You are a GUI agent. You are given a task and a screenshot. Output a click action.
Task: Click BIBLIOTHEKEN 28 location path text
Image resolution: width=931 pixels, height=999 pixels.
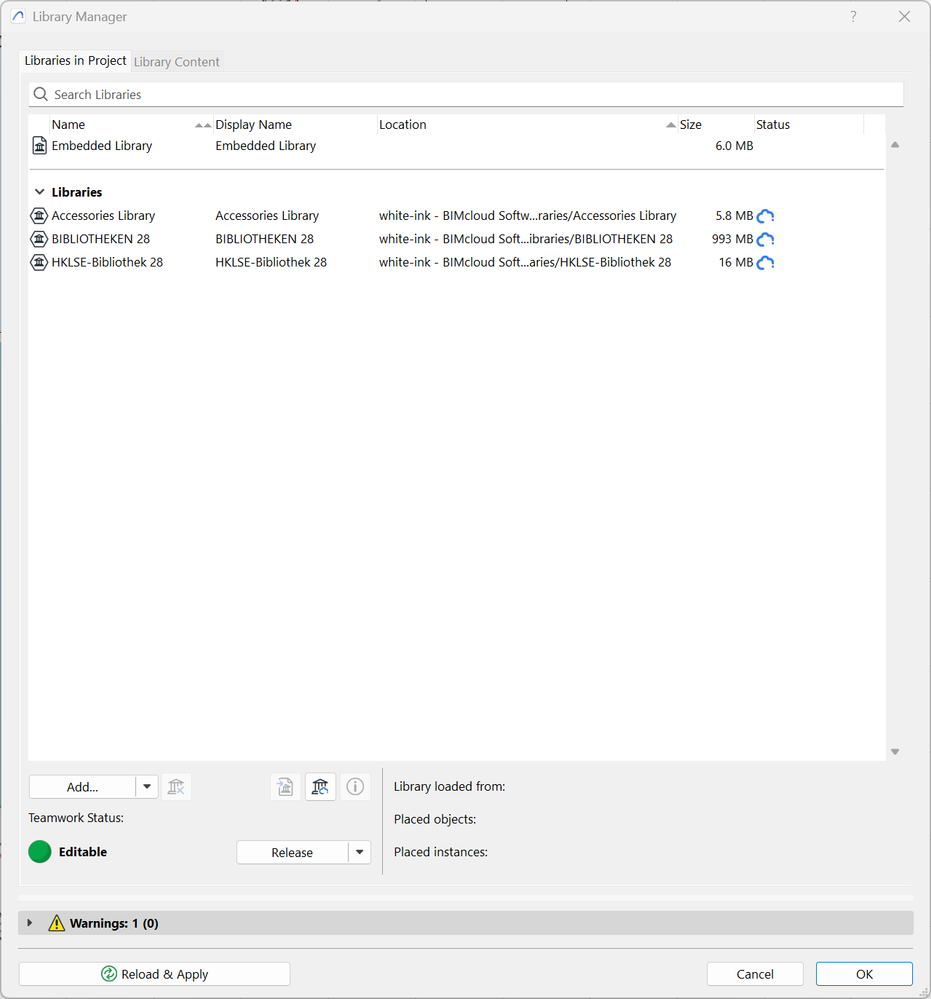[526, 239]
